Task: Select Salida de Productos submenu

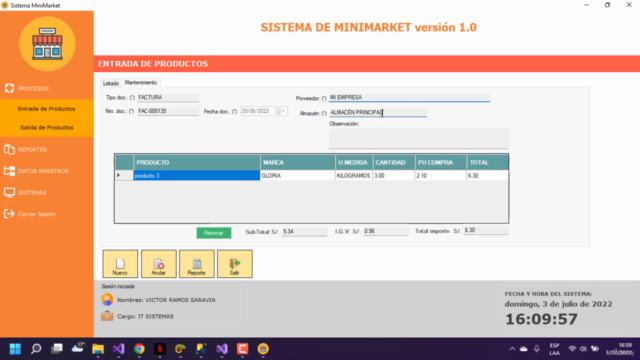Action: point(47,127)
